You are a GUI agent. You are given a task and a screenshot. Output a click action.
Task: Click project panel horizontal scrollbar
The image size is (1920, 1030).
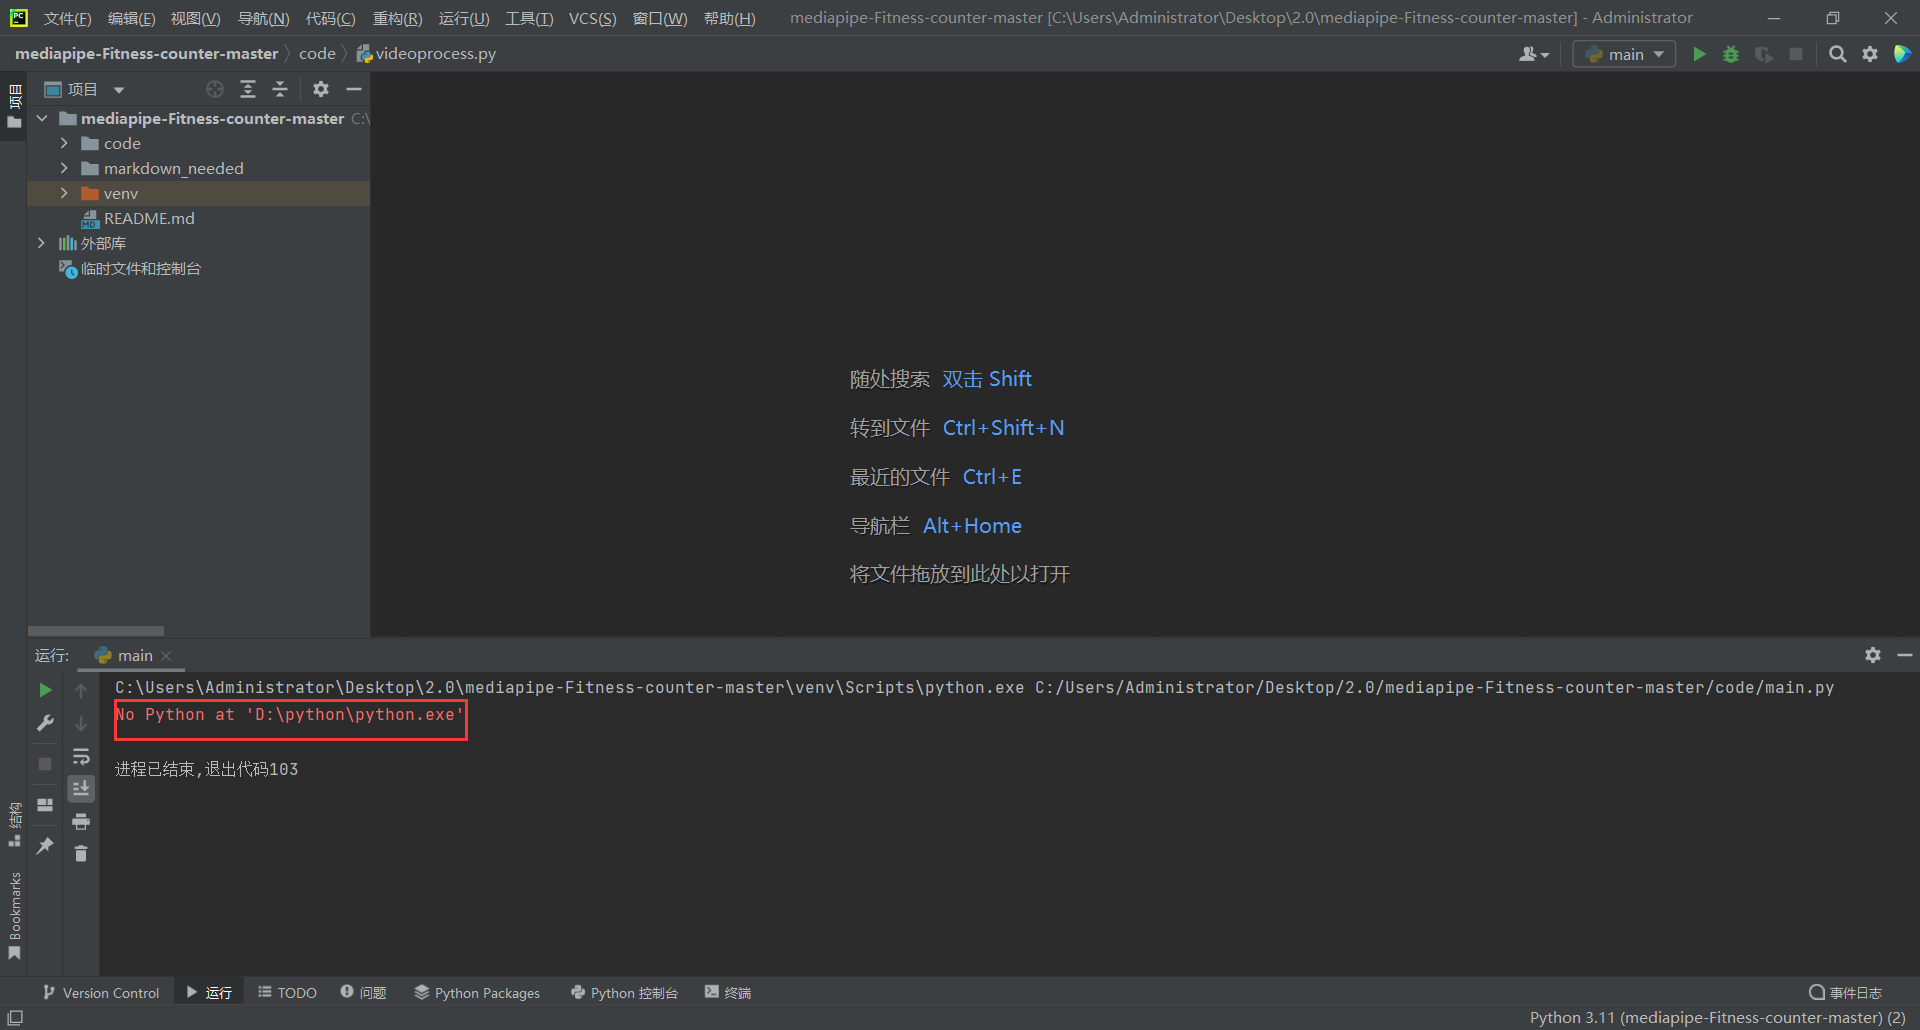tap(96, 631)
